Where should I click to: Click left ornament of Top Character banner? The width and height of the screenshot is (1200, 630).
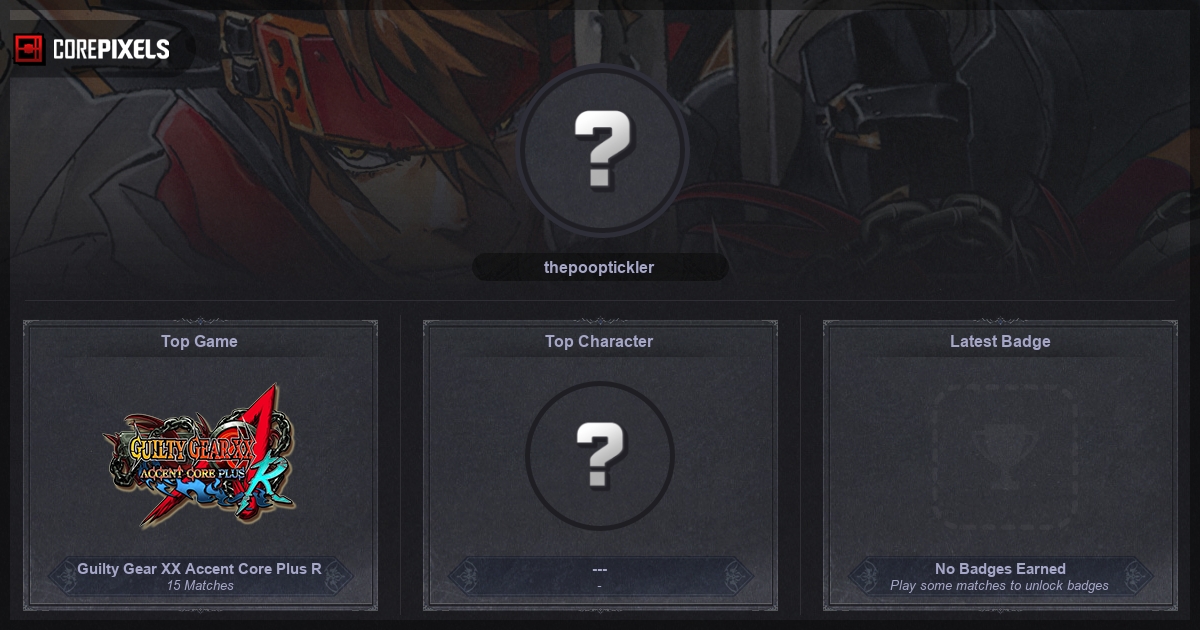464,576
